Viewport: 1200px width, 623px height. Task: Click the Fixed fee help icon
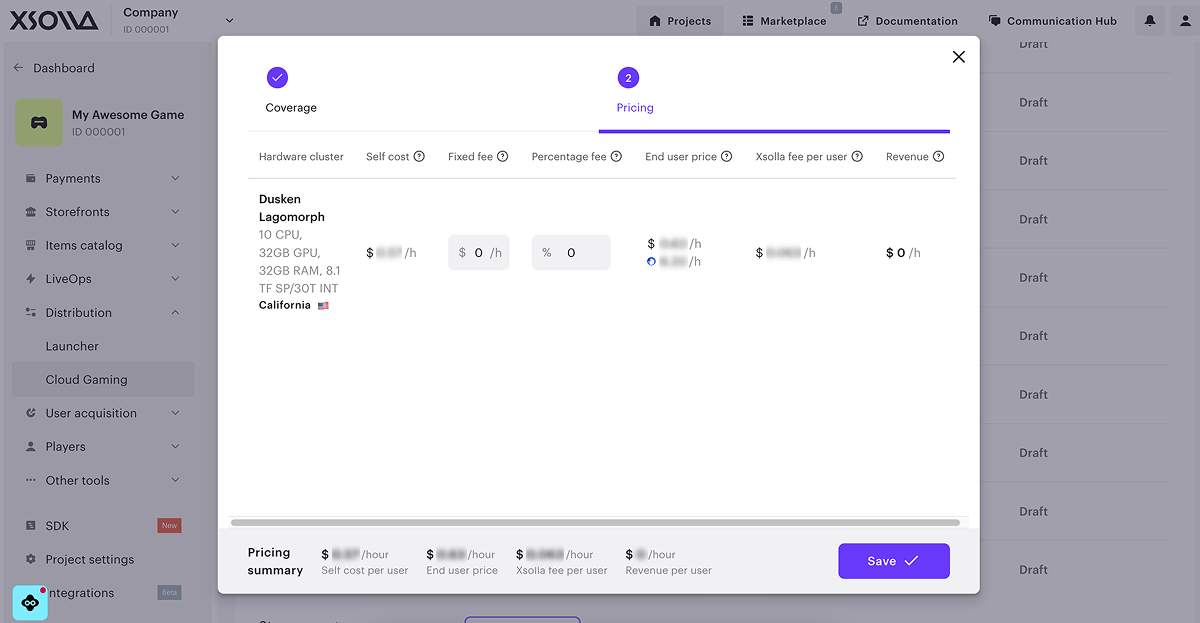[503, 157]
